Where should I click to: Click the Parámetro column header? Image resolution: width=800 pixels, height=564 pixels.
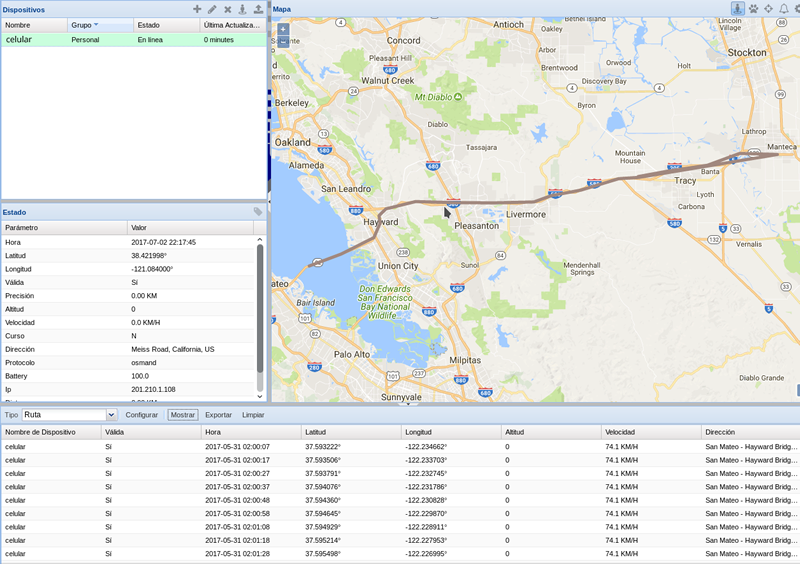pyautogui.click(x=64, y=228)
